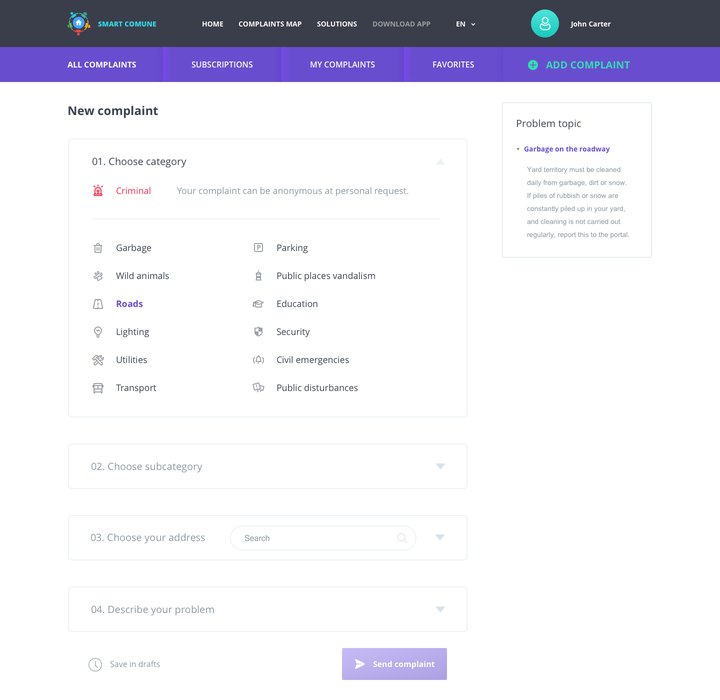Open the Home menu item
This screenshot has width=720, height=700.
click(x=213, y=24)
